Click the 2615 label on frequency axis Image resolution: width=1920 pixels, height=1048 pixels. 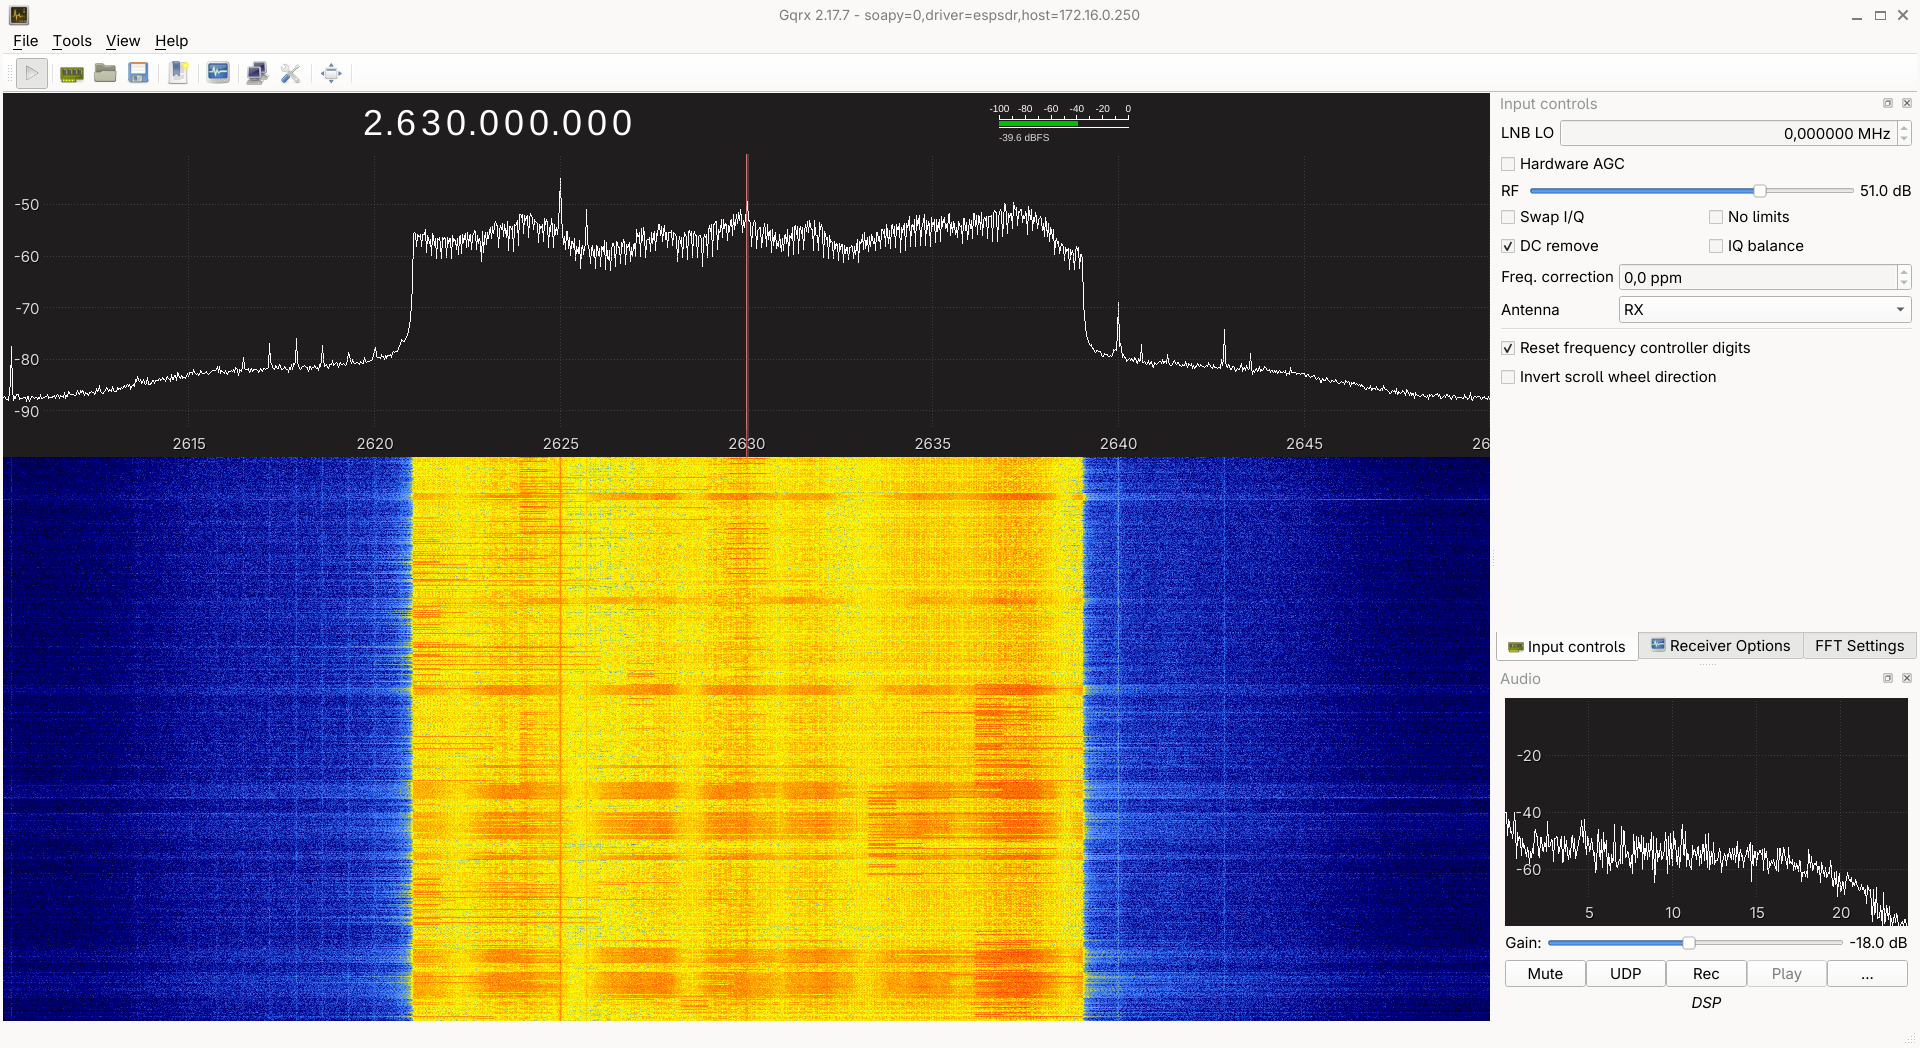(x=189, y=444)
